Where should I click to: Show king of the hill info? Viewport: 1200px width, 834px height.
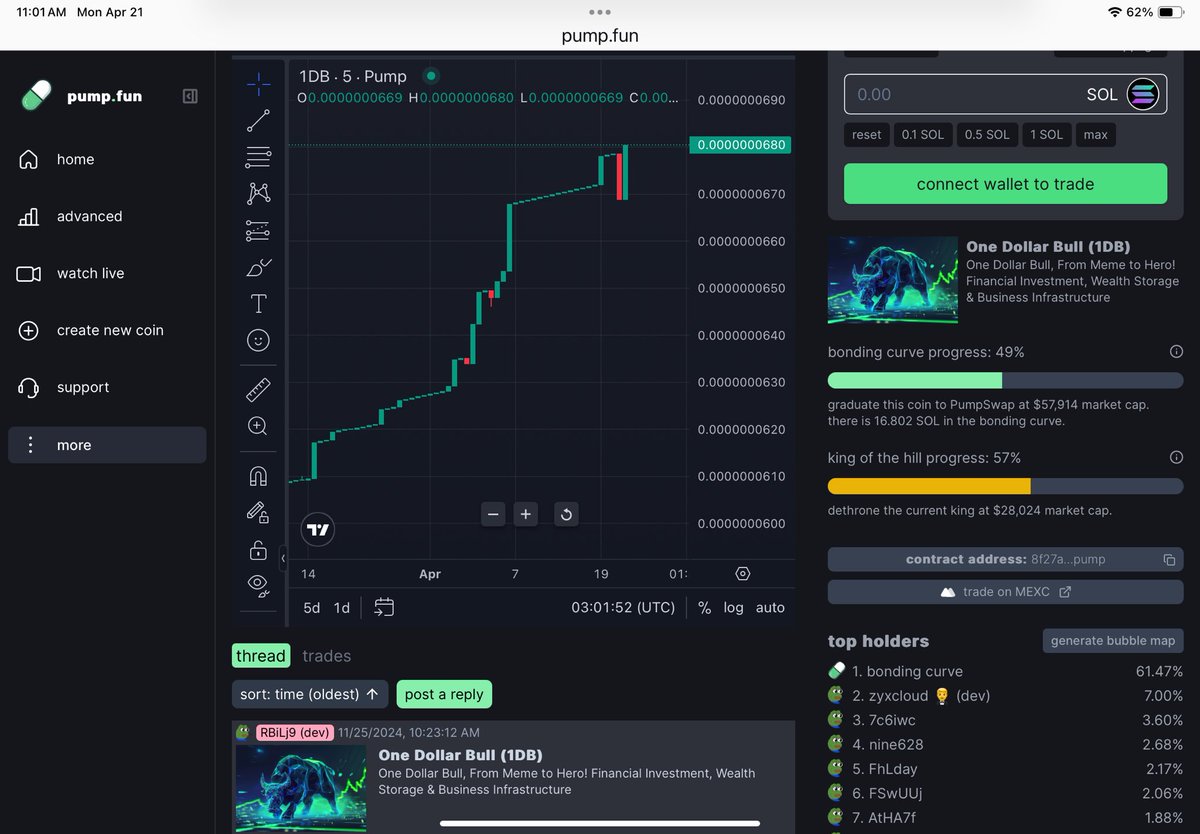(1176, 457)
